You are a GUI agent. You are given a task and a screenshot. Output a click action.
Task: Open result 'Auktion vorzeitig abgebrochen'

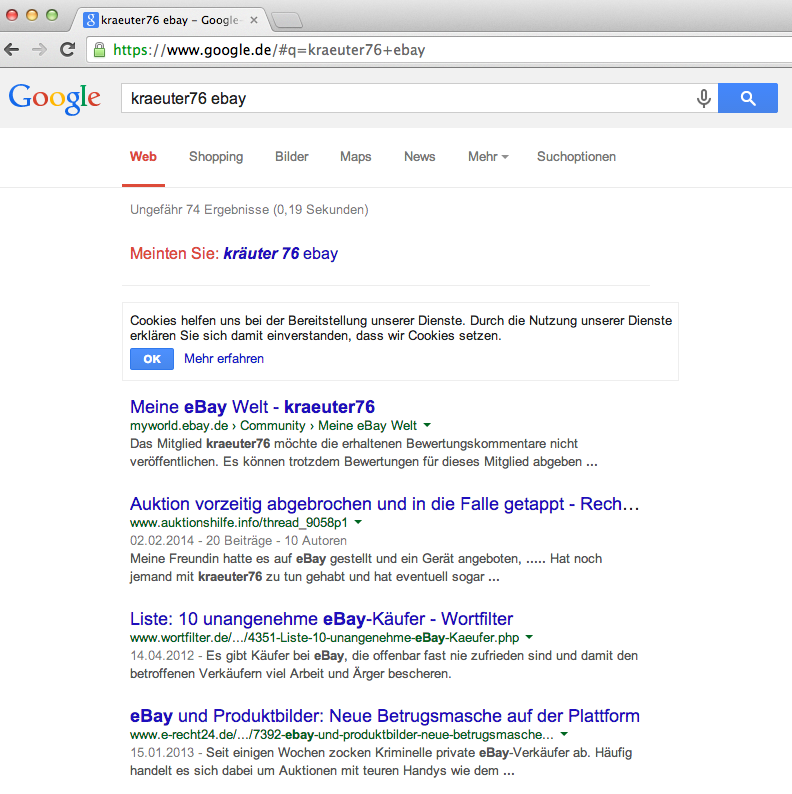click(384, 504)
